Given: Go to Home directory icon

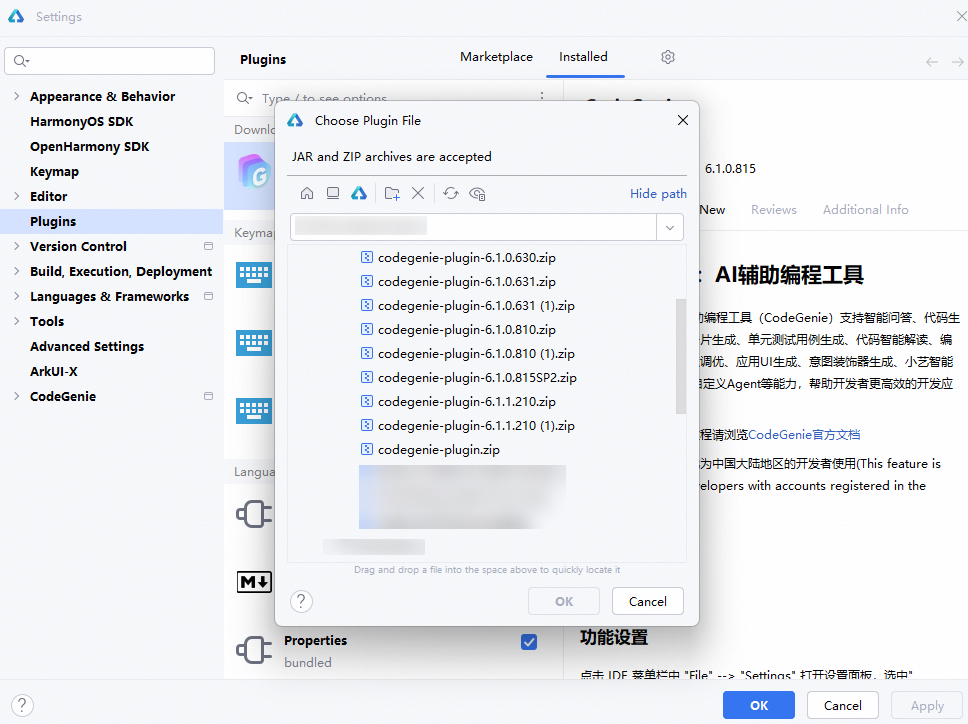Looking at the screenshot, I should coord(307,193).
